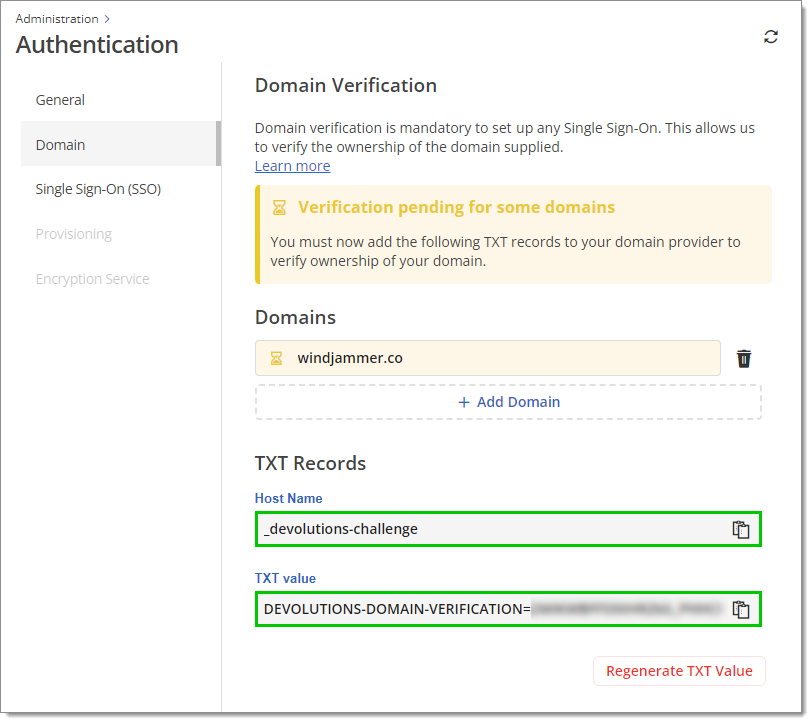812x723 pixels.
Task: Click the Add Domain button
Action: (x=508, y=402)
